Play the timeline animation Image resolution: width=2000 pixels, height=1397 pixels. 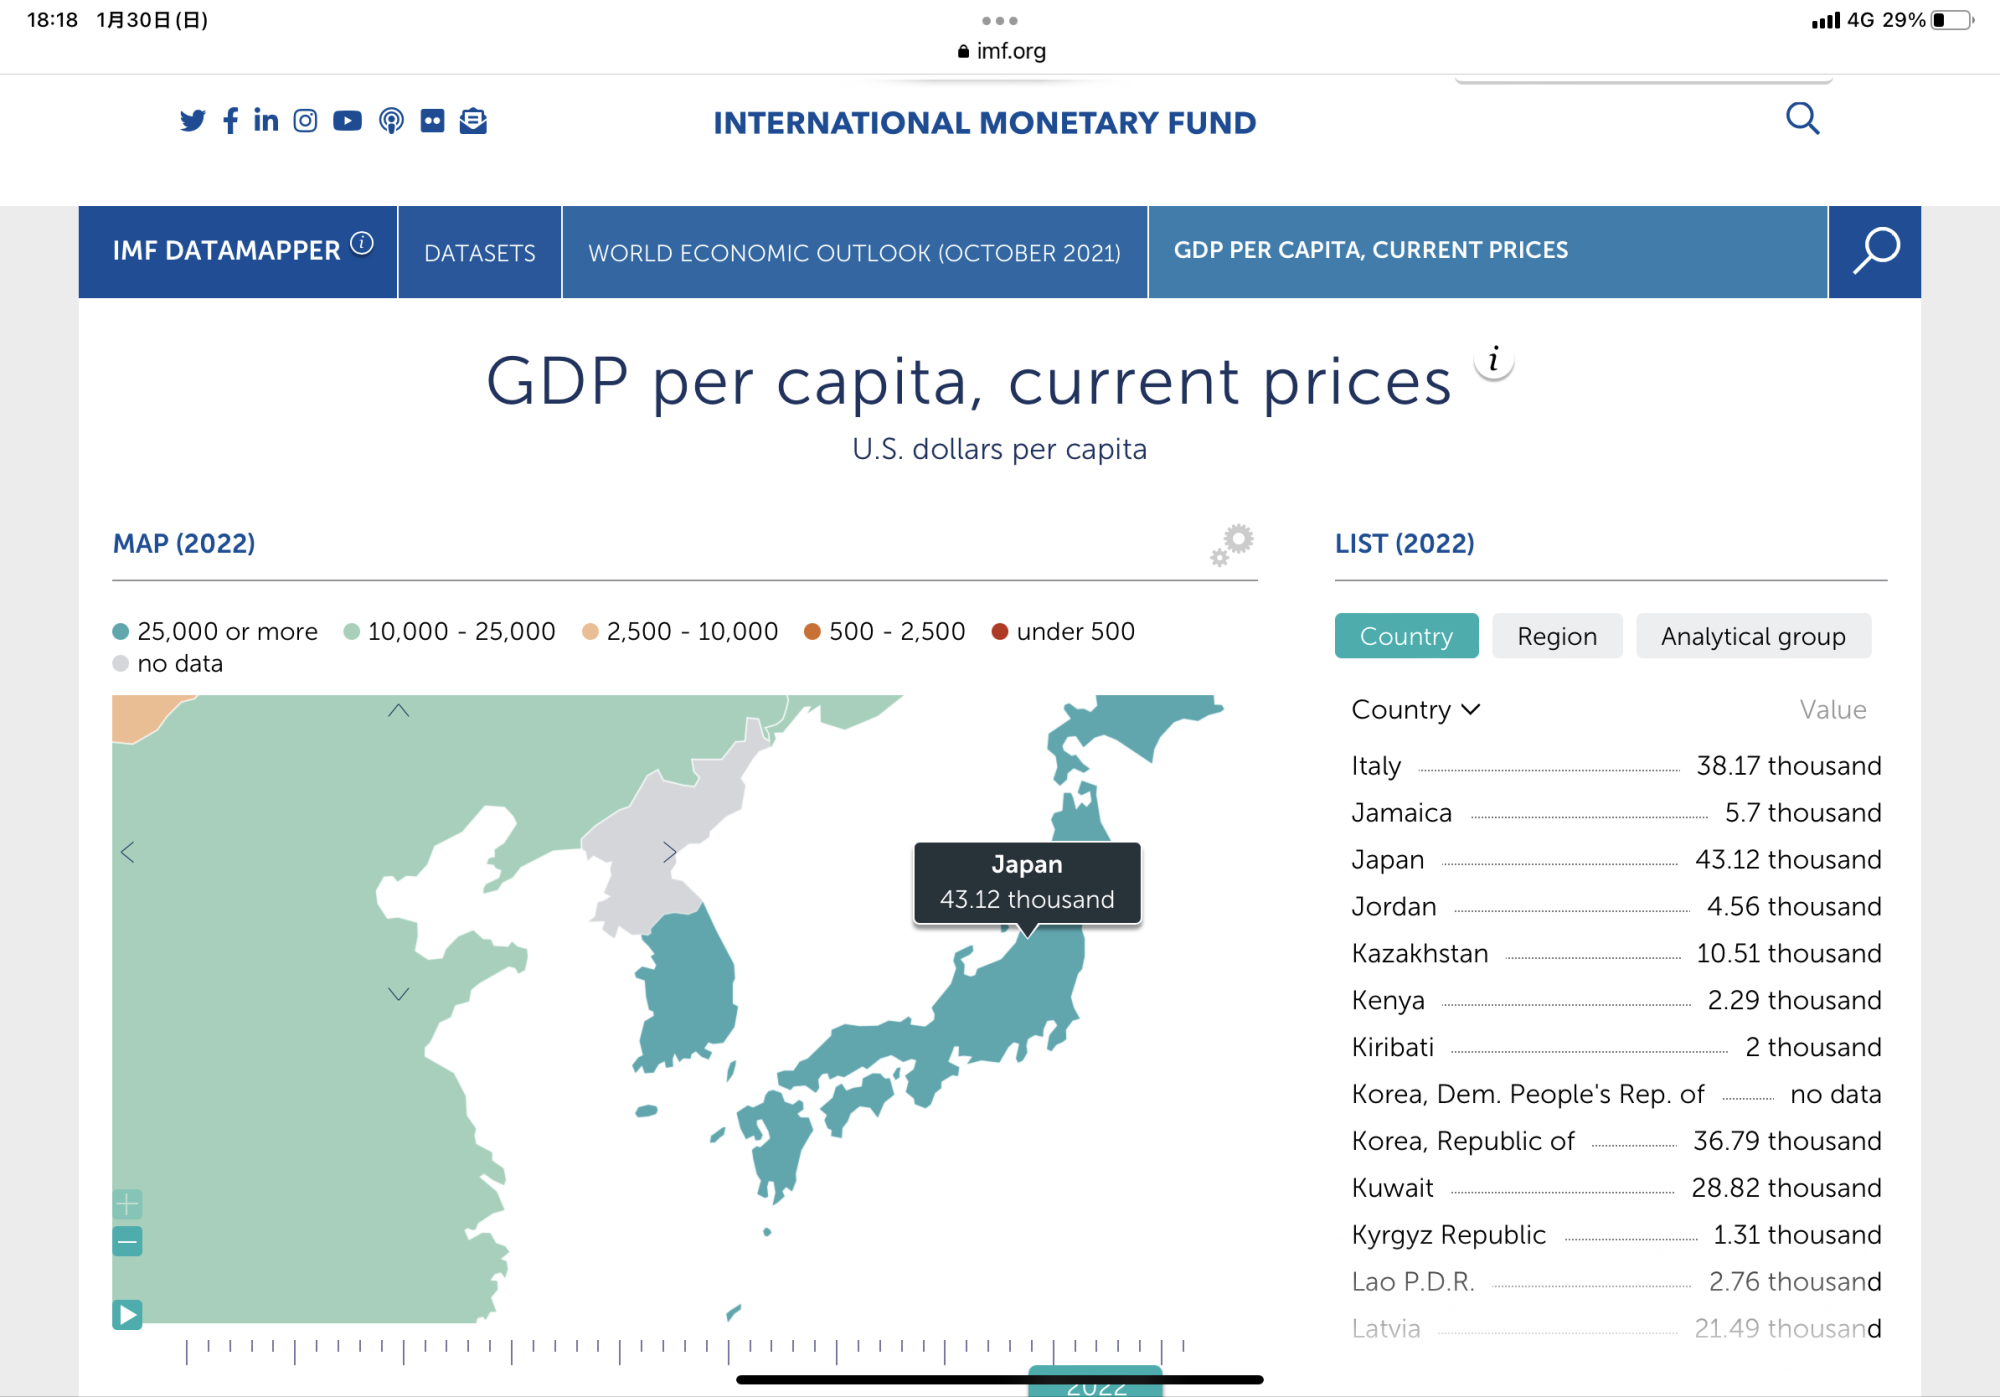click(x=127, y=1314)
